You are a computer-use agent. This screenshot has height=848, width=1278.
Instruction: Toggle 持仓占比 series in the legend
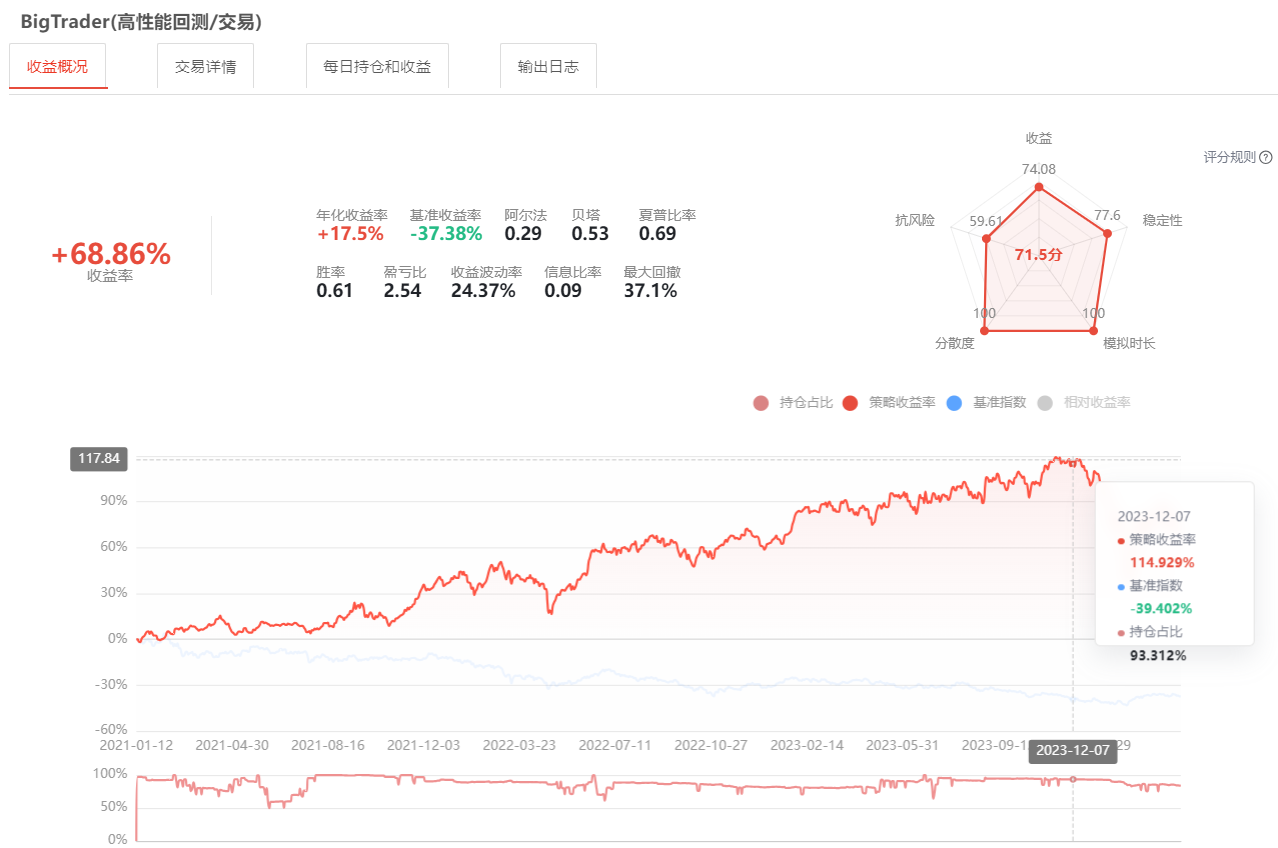794,402
